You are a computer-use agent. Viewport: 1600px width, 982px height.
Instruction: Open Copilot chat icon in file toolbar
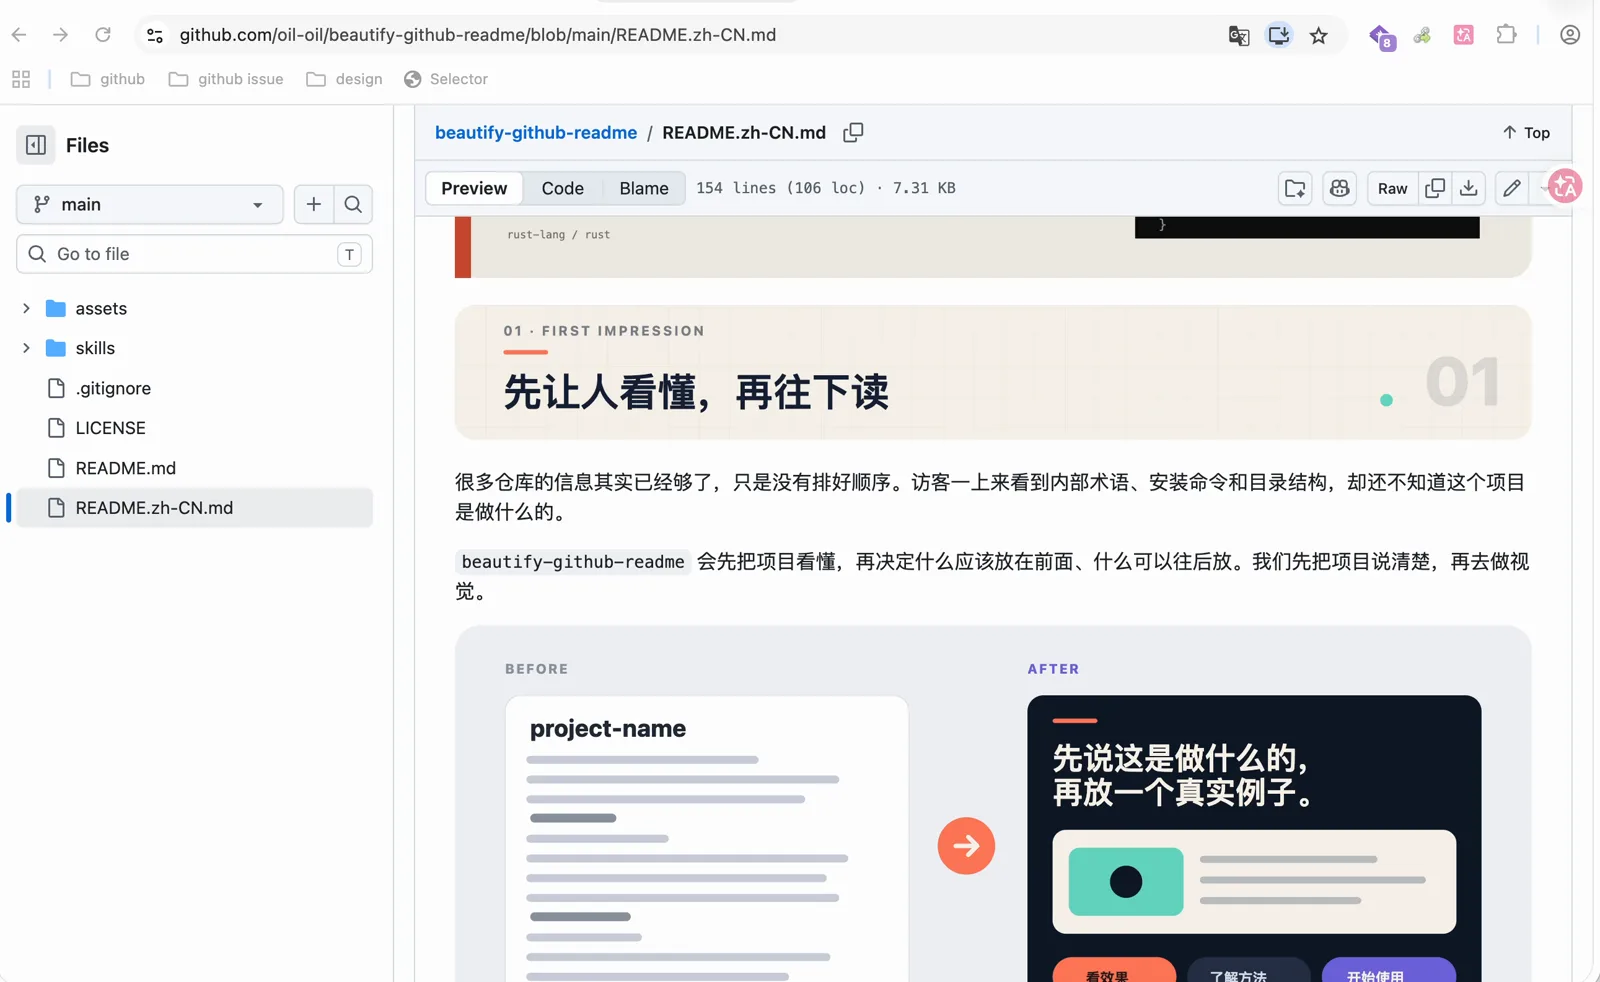click(1340, 188)
